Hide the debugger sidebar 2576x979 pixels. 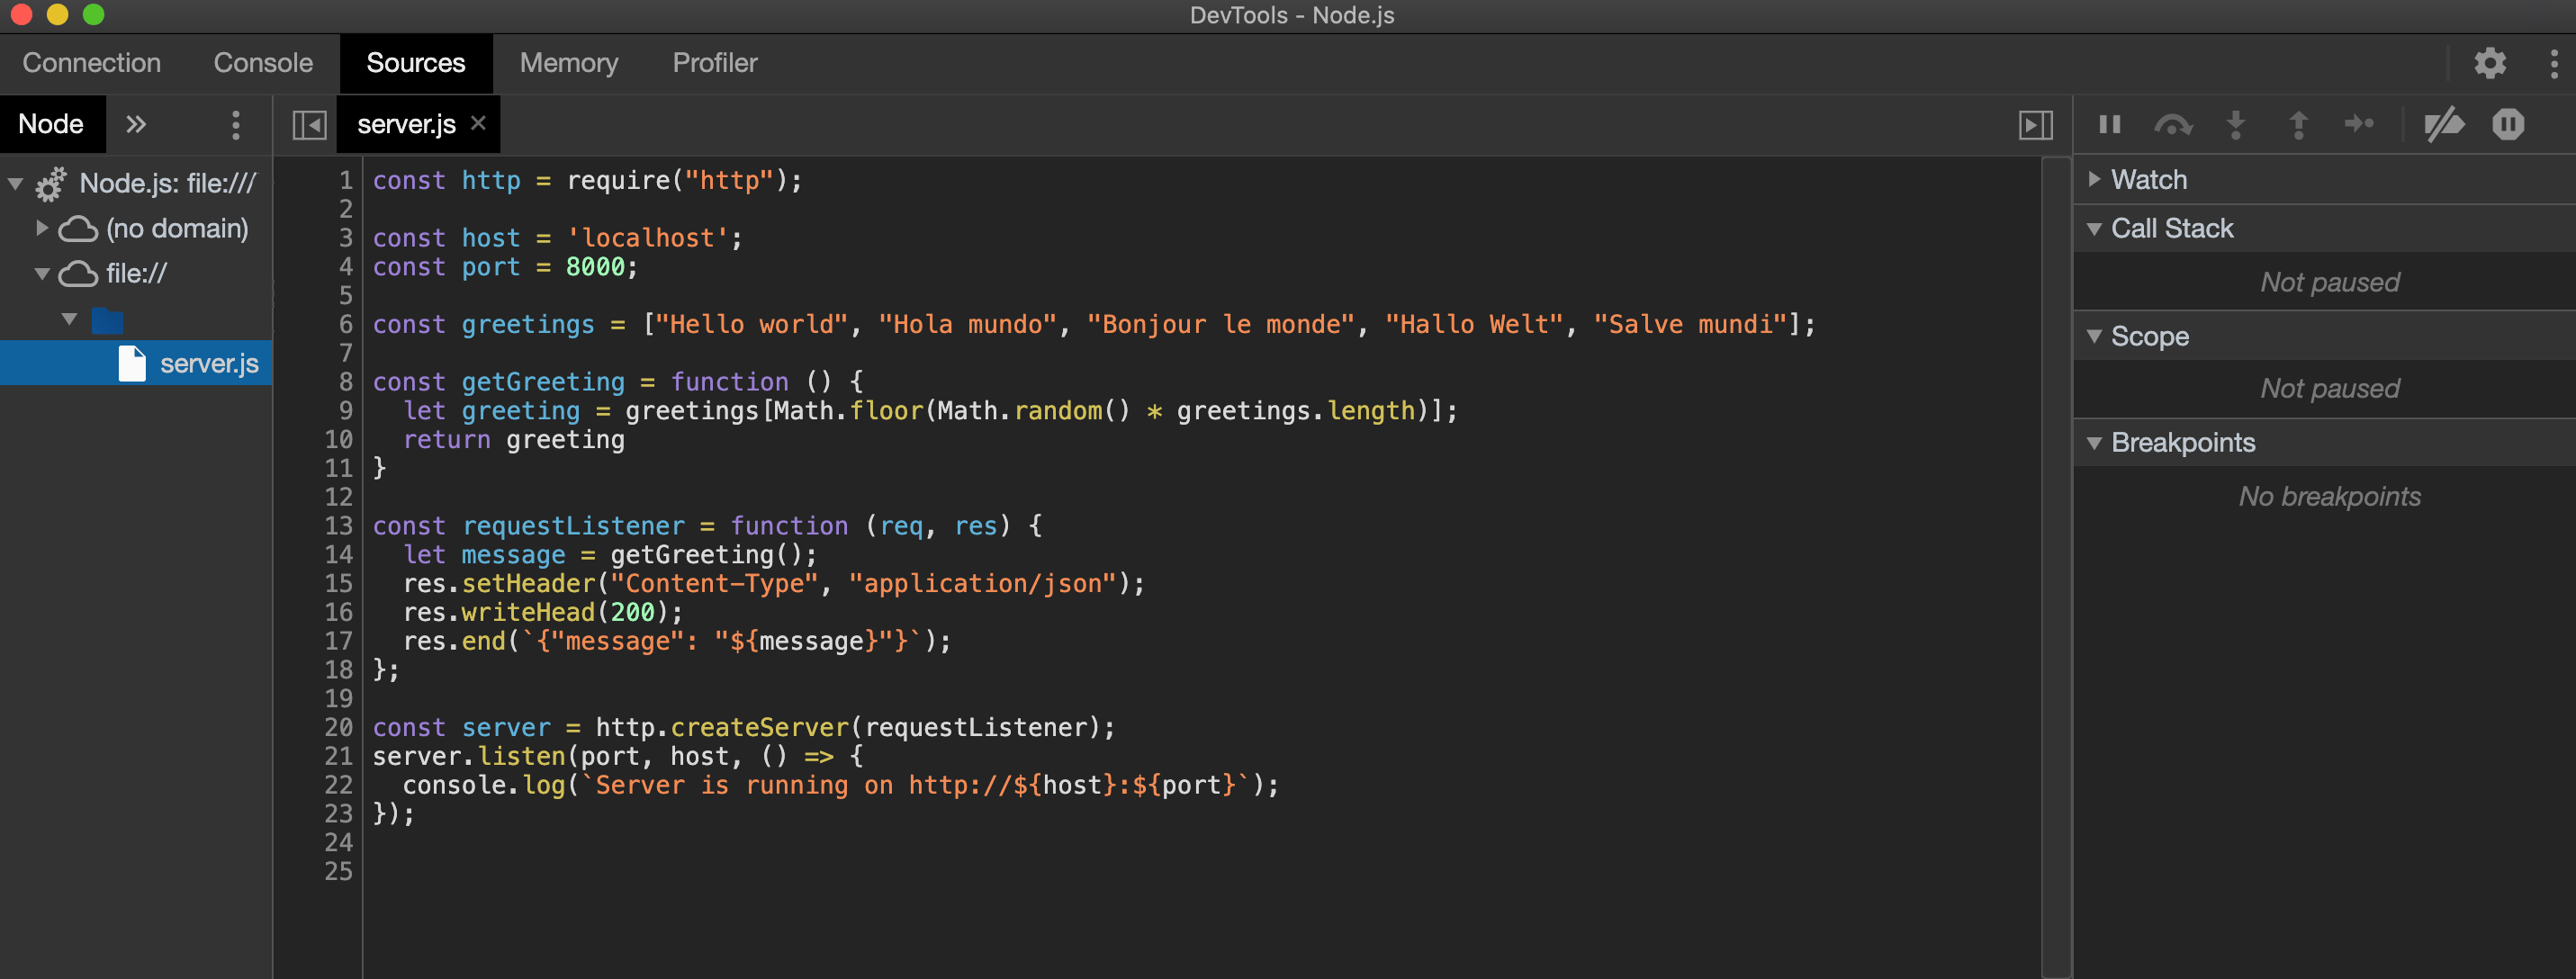point(2035,125)
